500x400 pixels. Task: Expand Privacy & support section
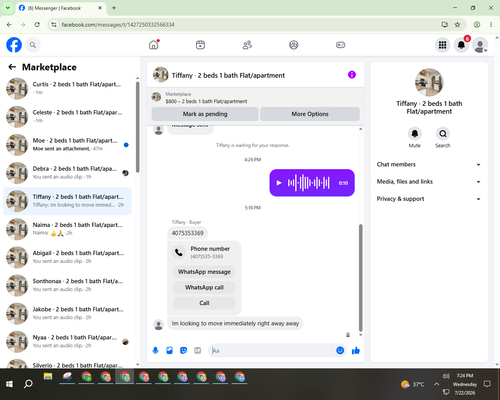pyautogui.click(x=429, y=199)
